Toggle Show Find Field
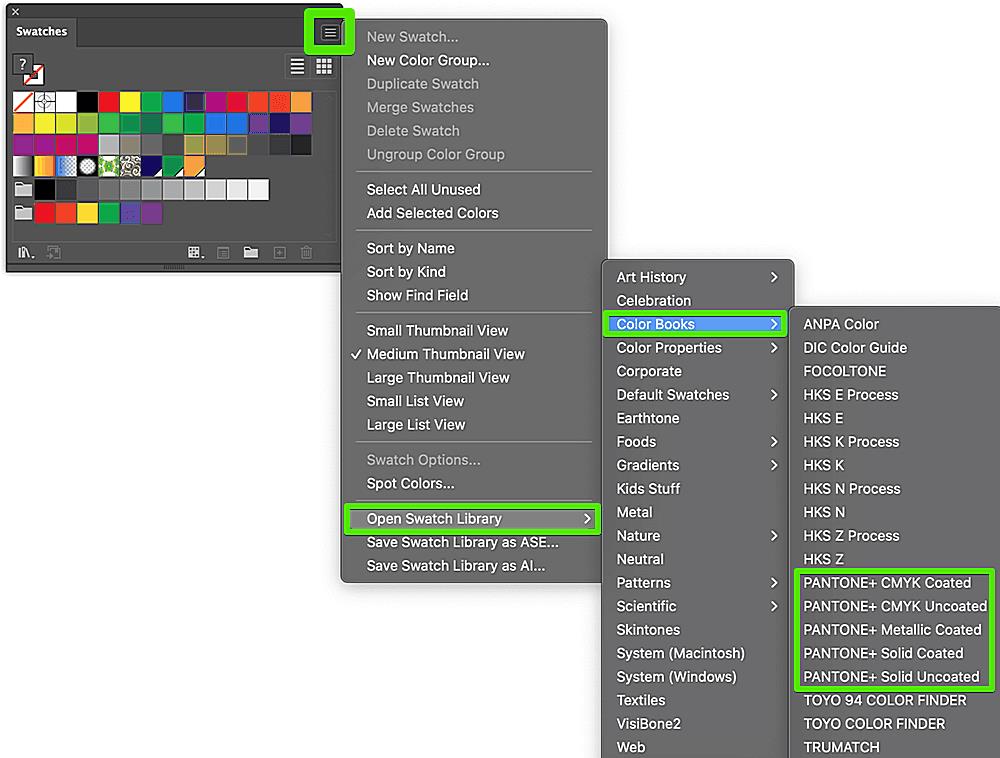The width and height of the screenshot is (1000, 758). [x=417, y=295]
